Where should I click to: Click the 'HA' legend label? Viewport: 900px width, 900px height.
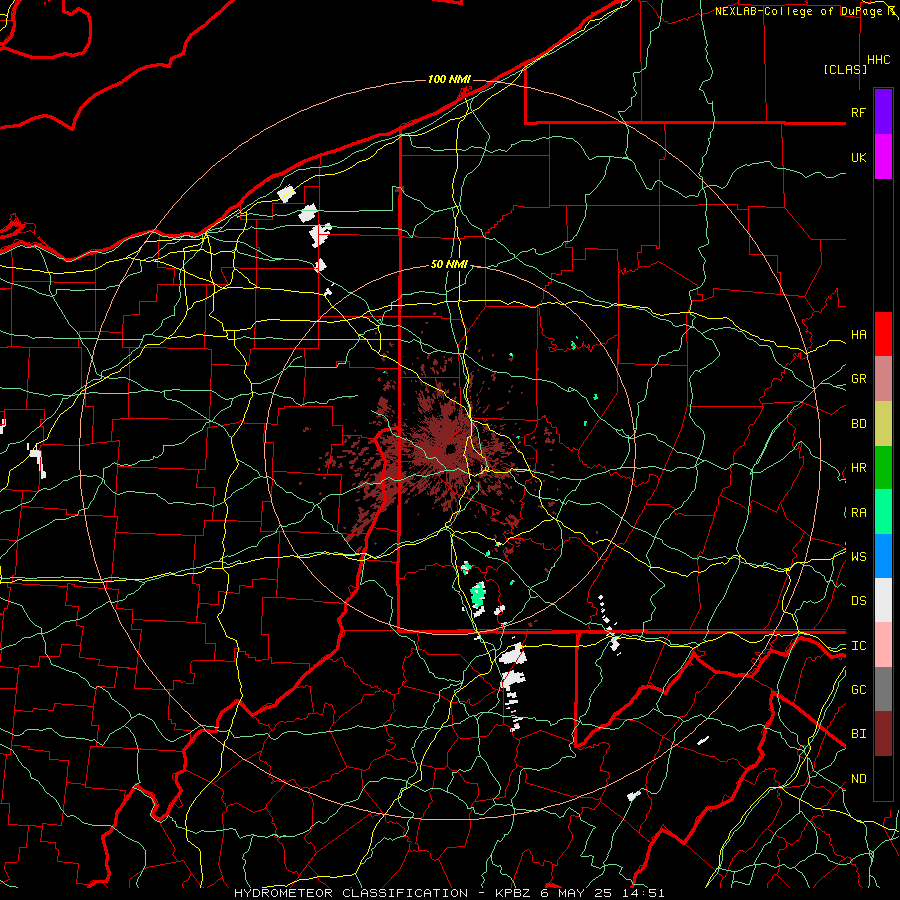point(858,335)
